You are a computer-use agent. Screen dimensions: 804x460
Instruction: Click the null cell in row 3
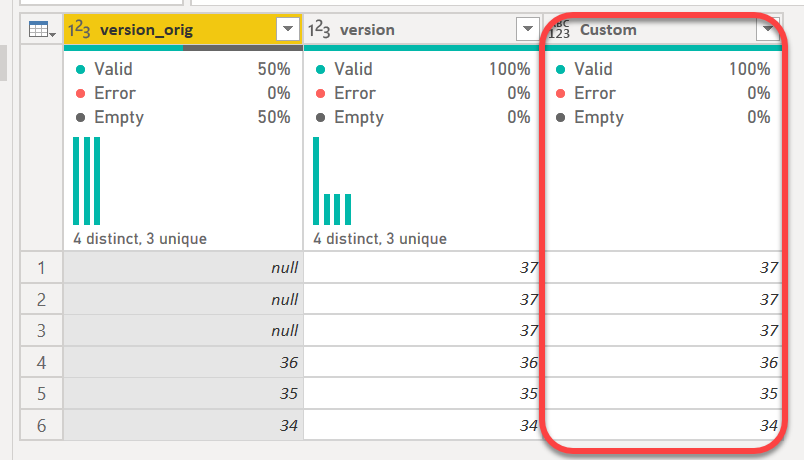tap(183, 330)
